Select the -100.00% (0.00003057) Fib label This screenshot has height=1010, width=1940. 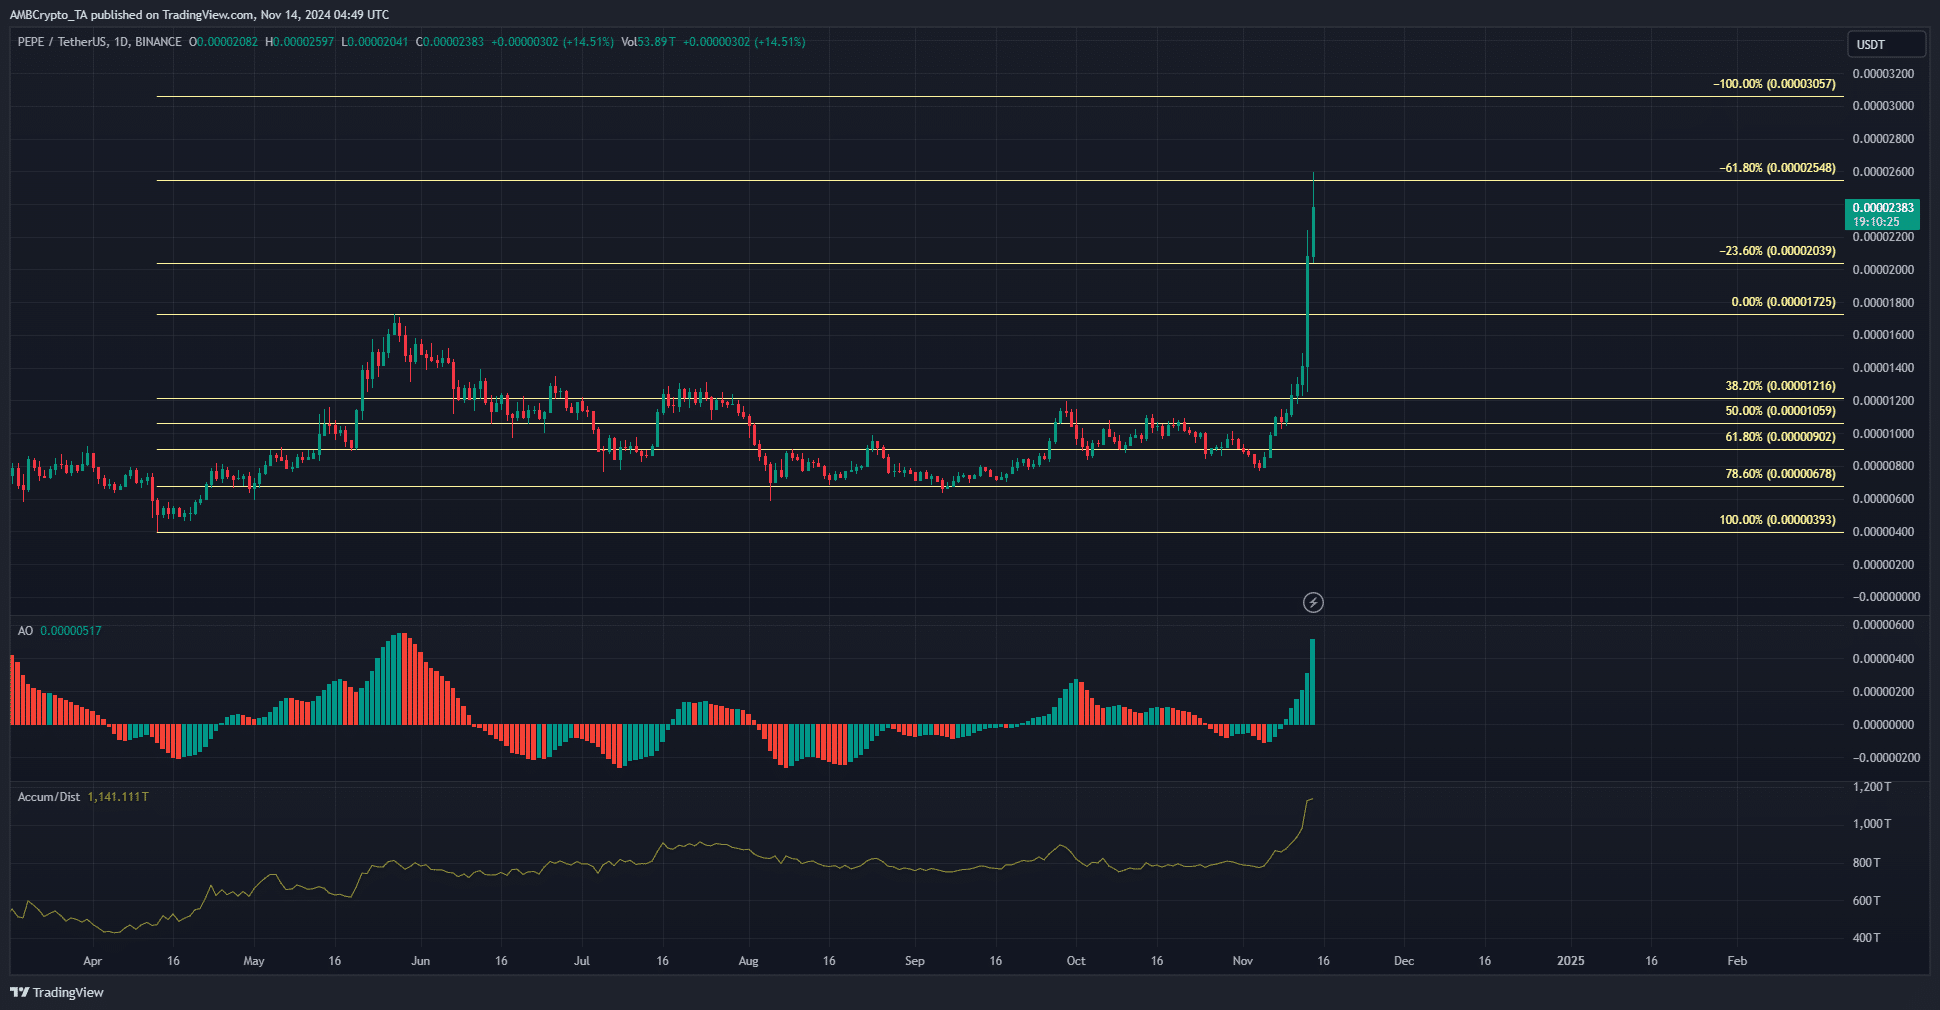pyautogui.click(x=1774, y=84)
